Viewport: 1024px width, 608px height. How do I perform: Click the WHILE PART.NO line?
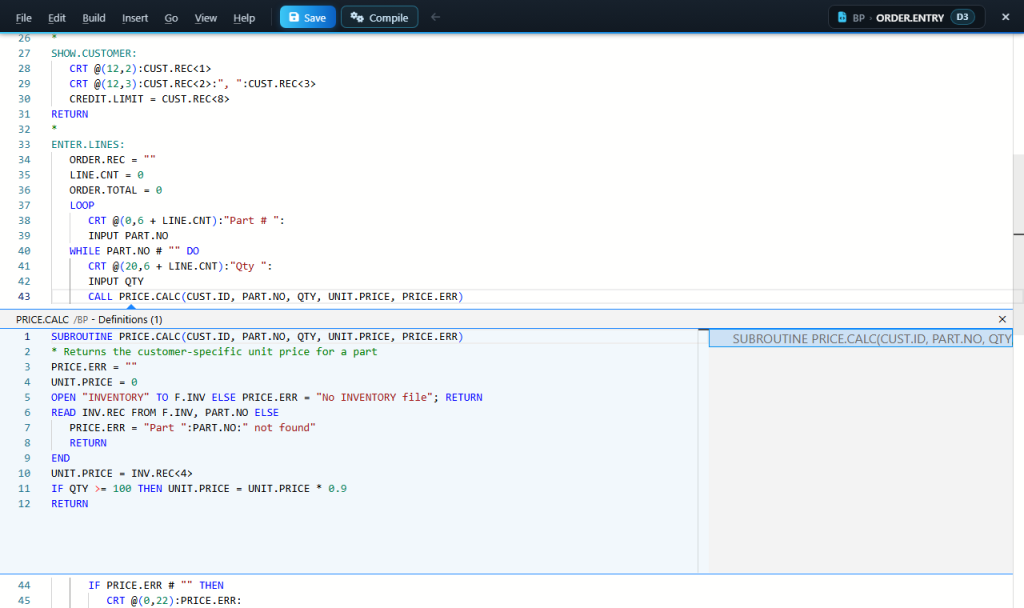[135, 251]
